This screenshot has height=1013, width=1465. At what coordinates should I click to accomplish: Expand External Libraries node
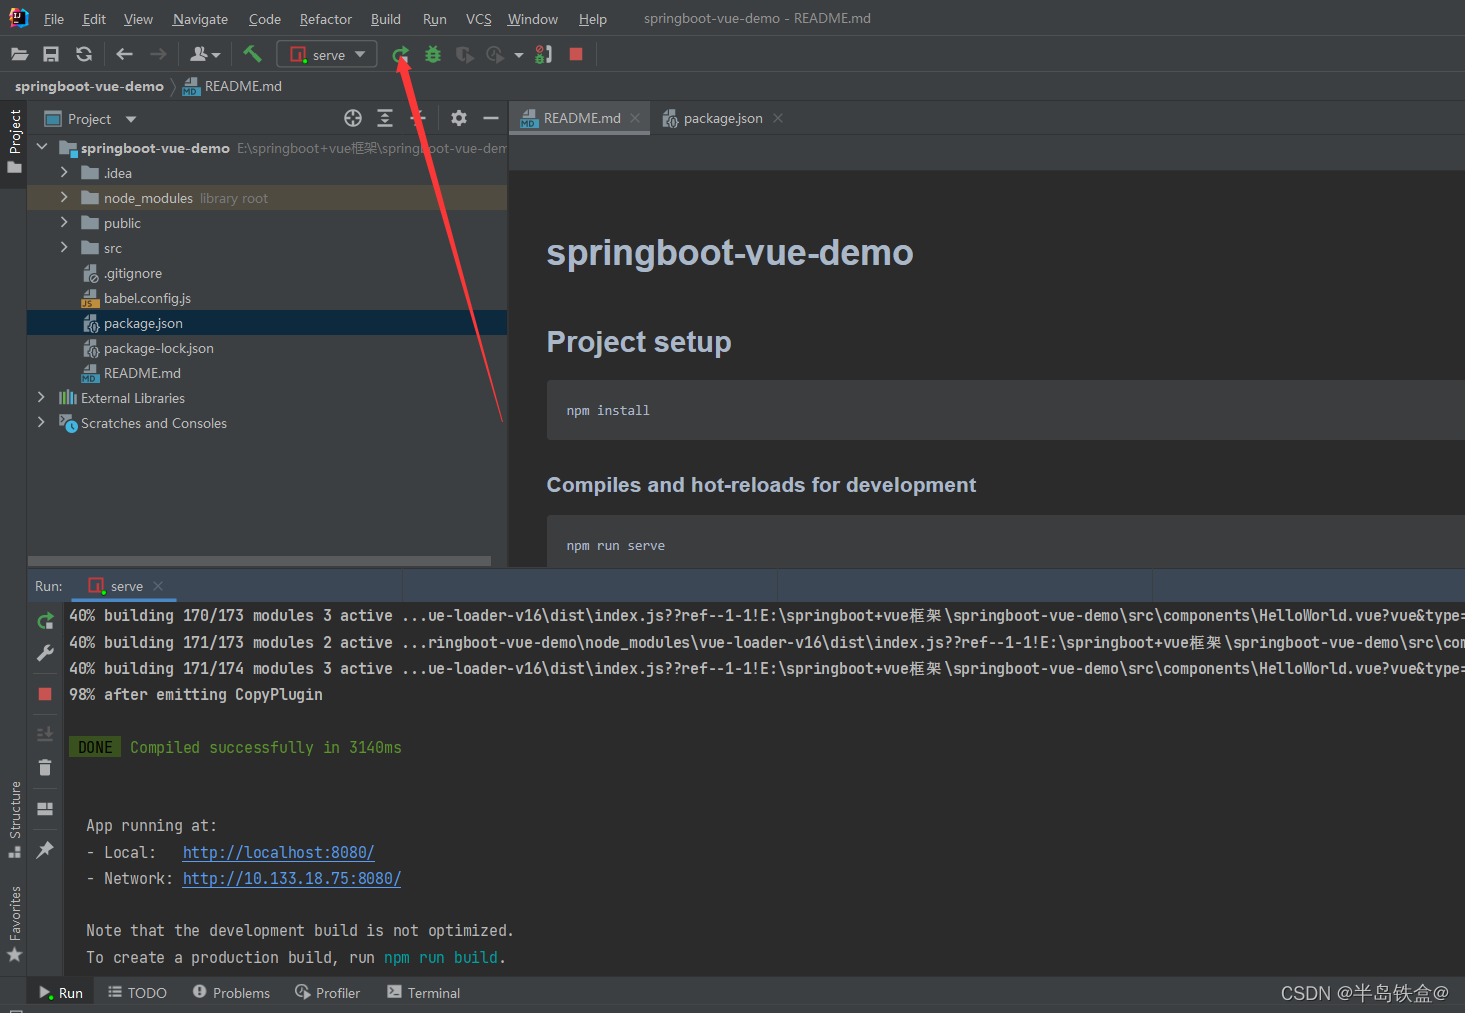(x=41, y=397)
